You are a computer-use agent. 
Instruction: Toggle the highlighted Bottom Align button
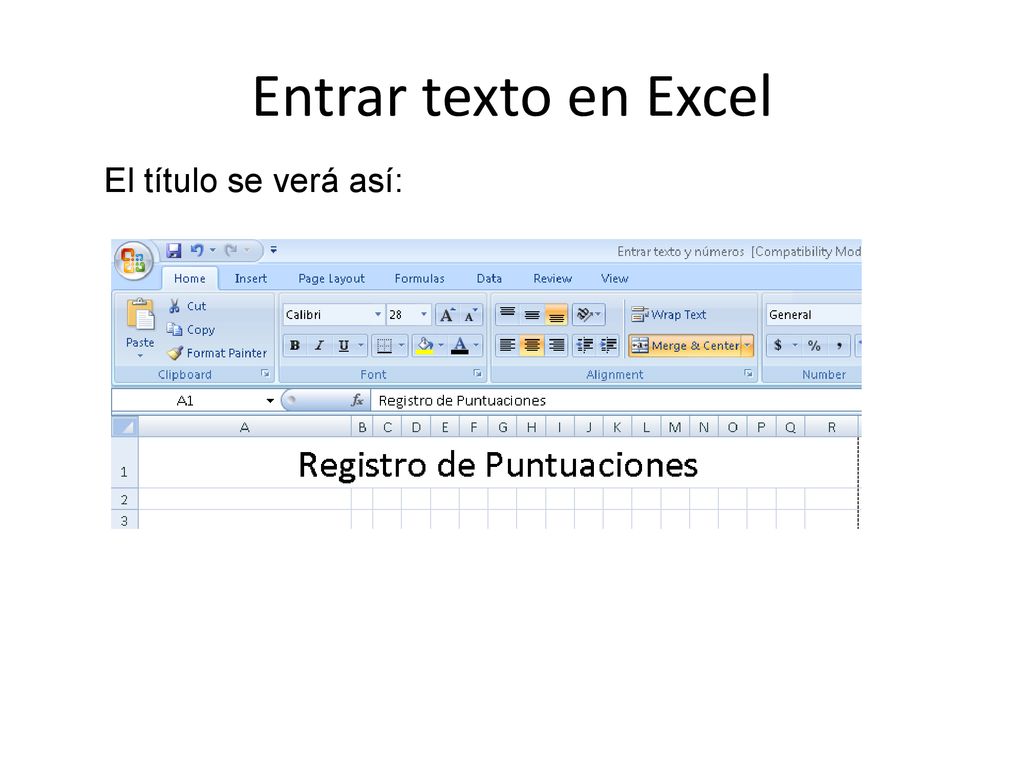[x=556, y=315]
